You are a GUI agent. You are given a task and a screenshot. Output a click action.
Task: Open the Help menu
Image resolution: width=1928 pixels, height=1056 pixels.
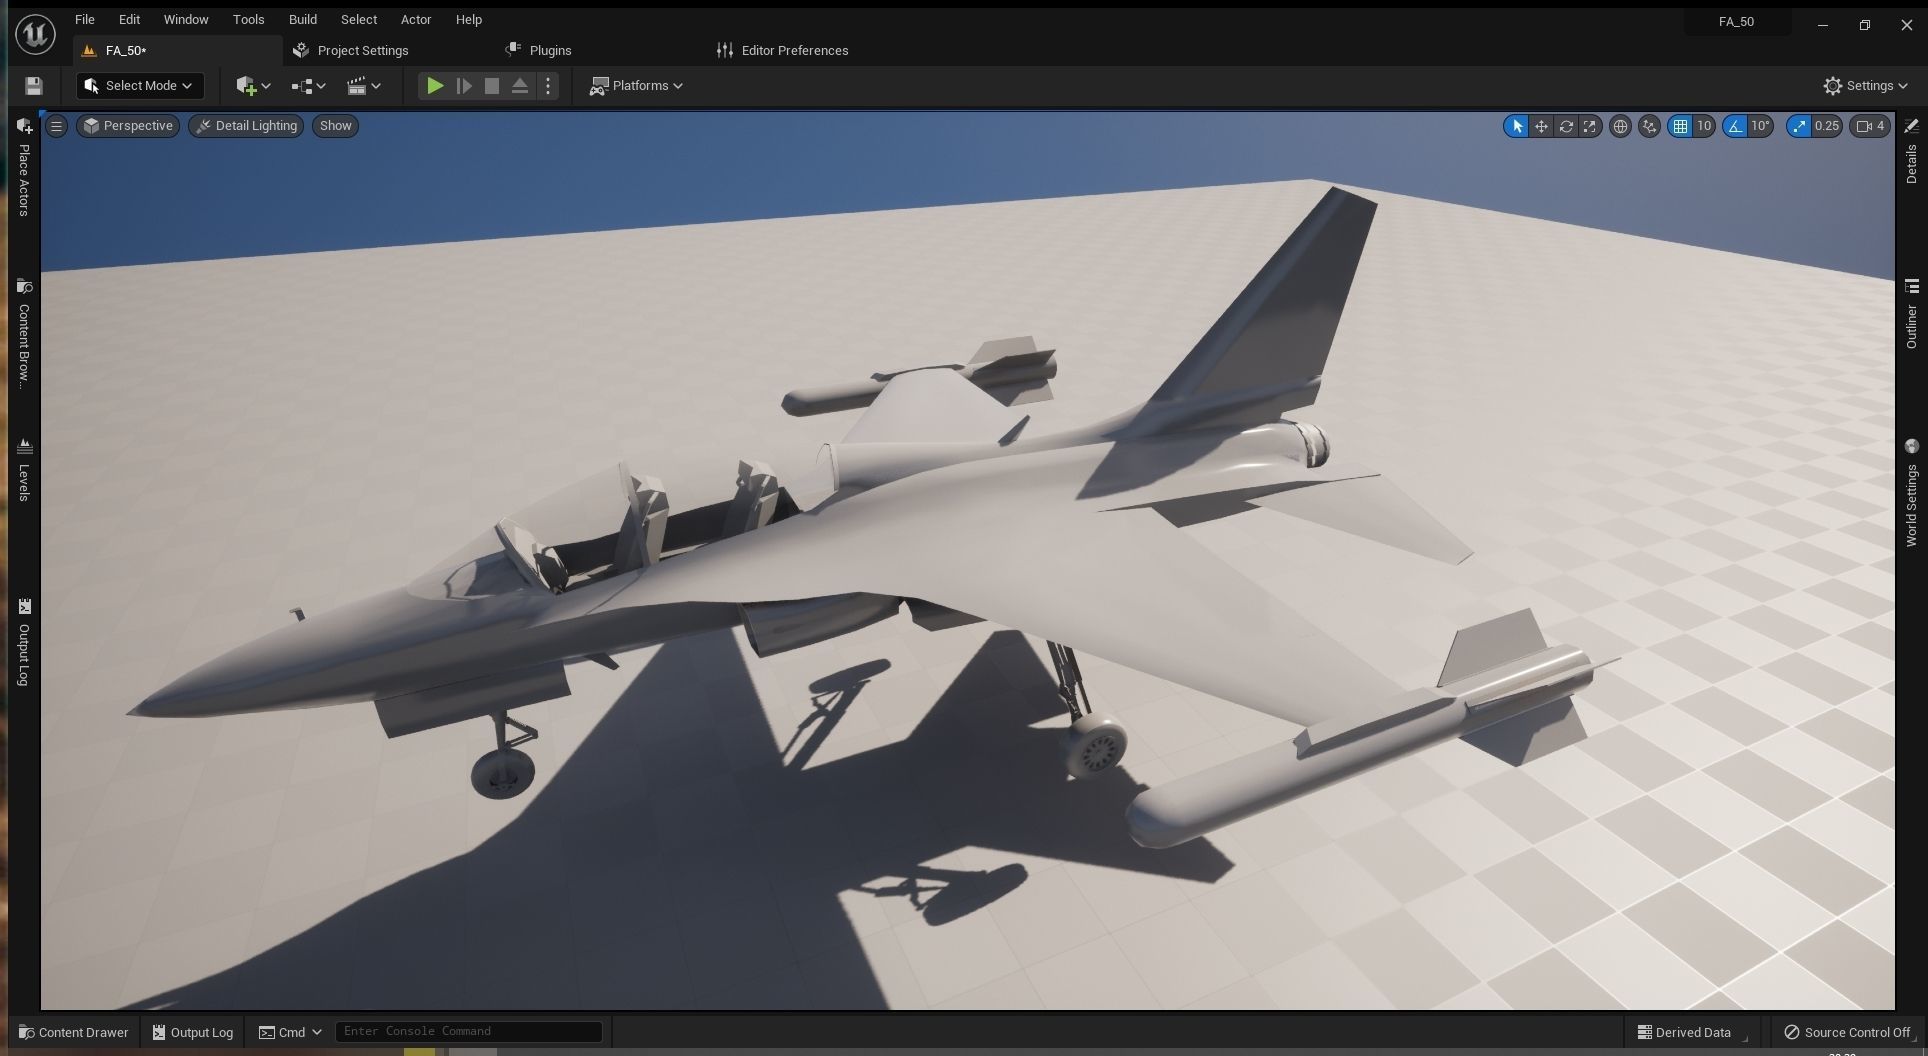468,19
